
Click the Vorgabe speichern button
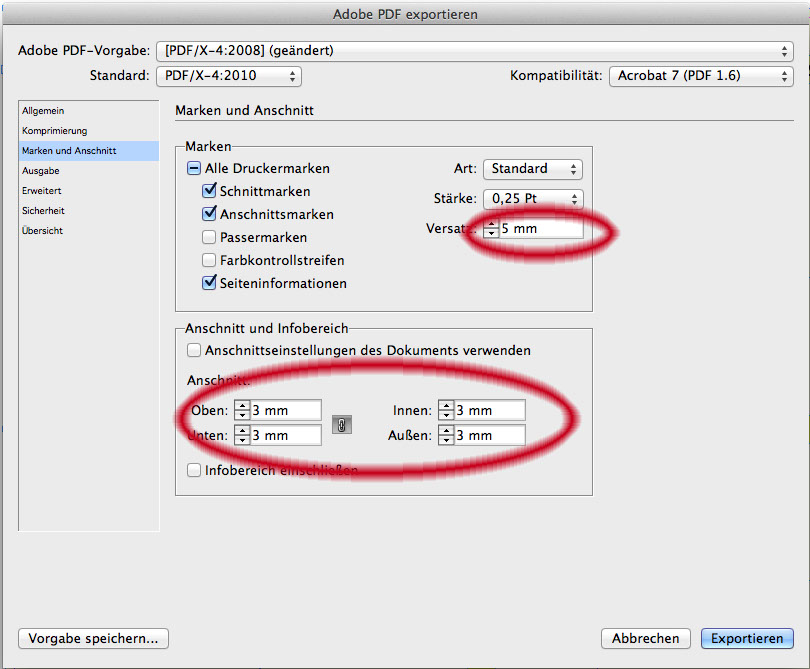click(93, 639)
